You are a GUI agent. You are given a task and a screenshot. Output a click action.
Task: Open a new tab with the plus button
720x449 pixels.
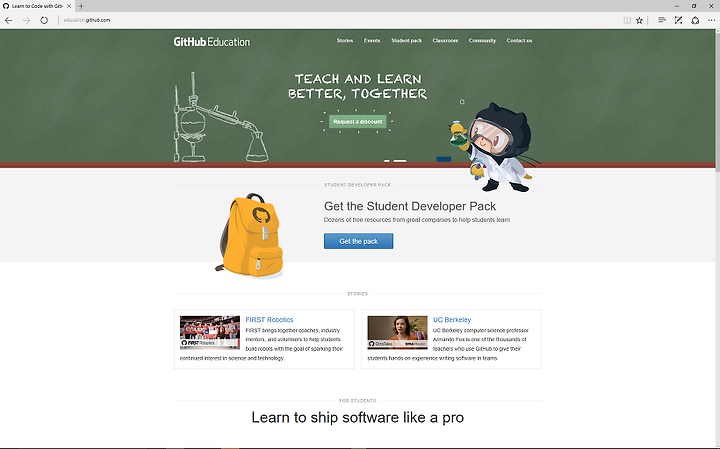click(81, 6)
